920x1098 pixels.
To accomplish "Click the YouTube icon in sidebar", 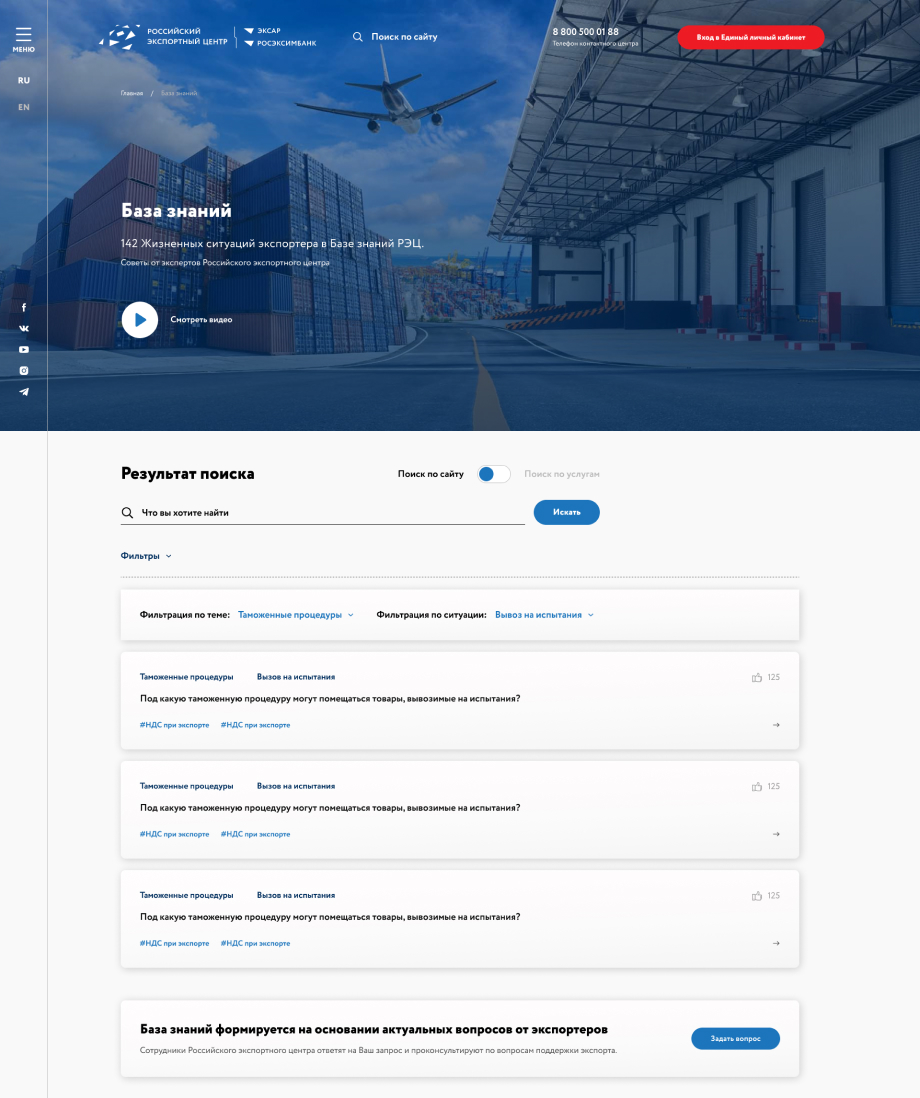I will (x=24, y=350).
